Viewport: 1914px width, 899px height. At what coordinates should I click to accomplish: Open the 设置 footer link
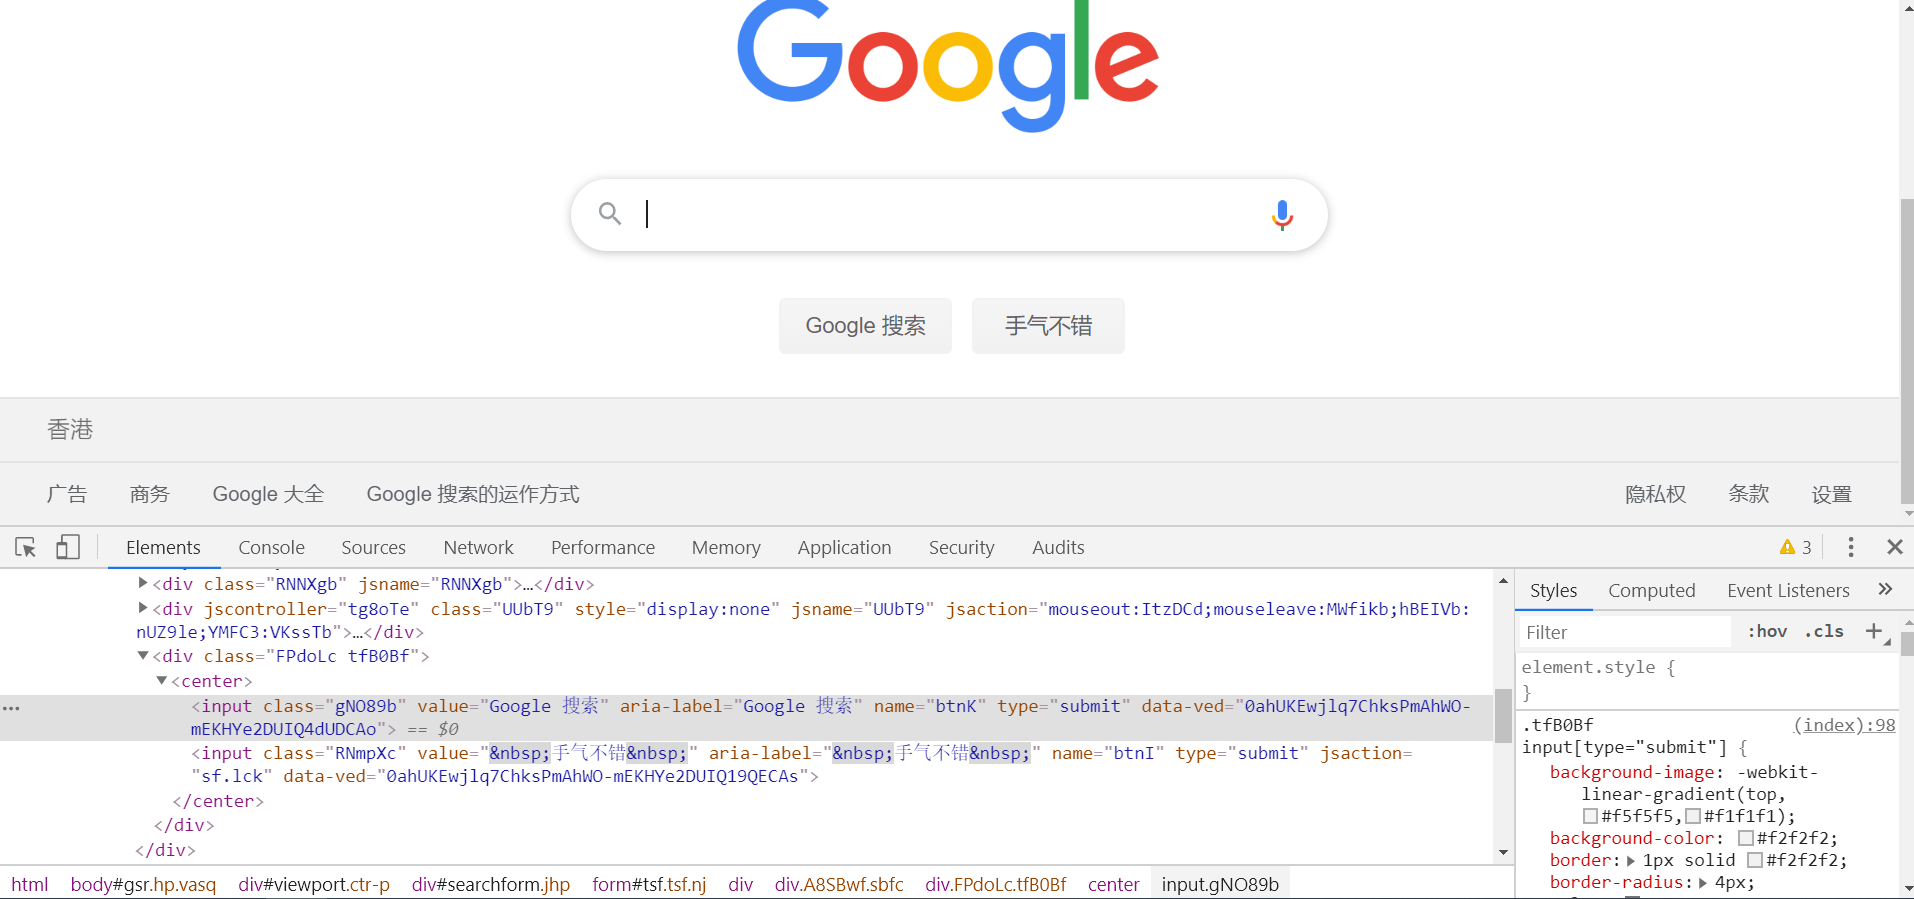click(x=1832, y=494)
